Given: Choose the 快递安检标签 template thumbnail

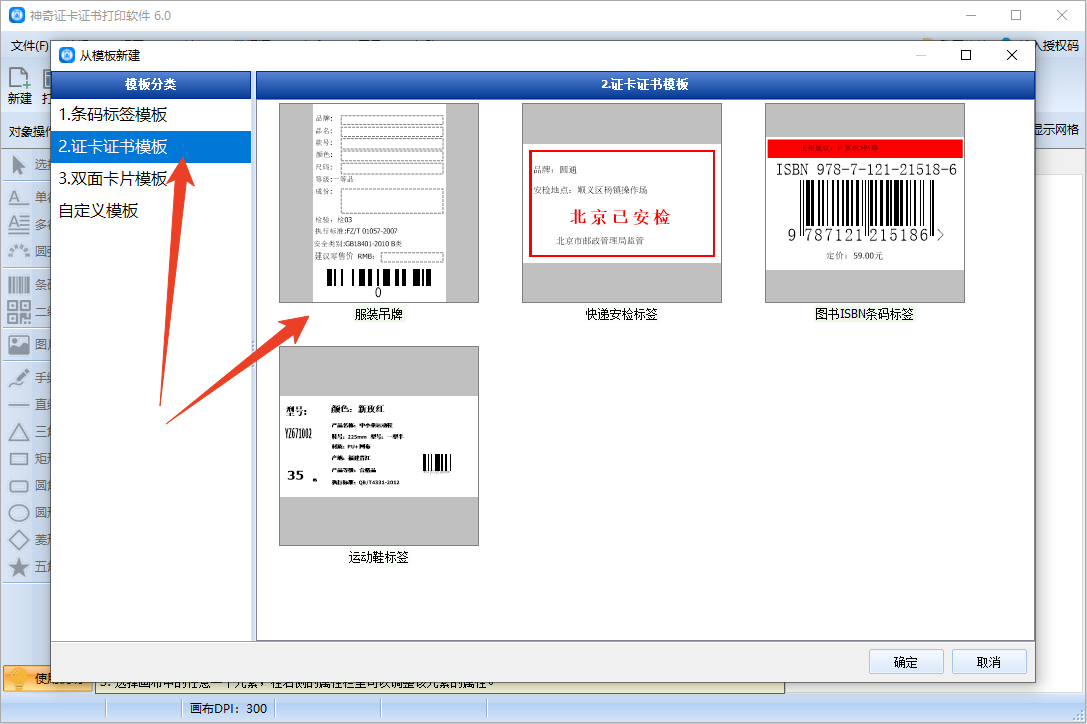Looking at the screenshot, I should click(x=621, y=203).
